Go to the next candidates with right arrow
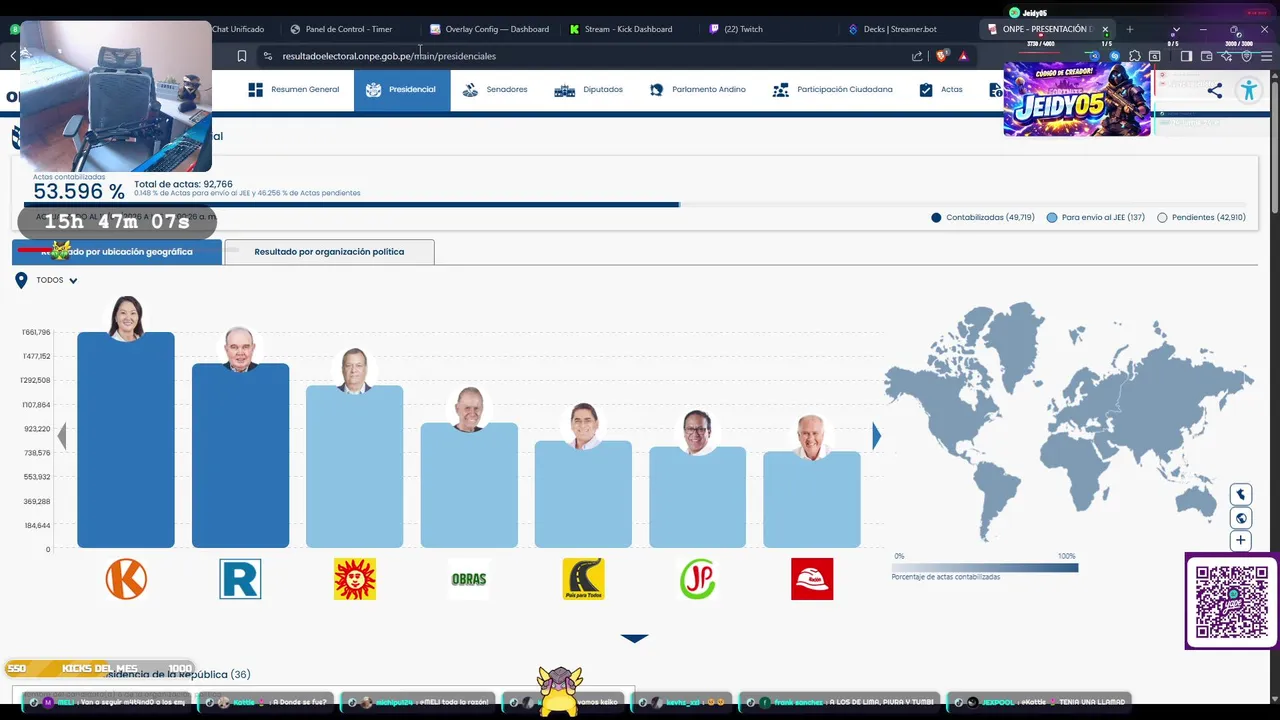 (876, 436)
